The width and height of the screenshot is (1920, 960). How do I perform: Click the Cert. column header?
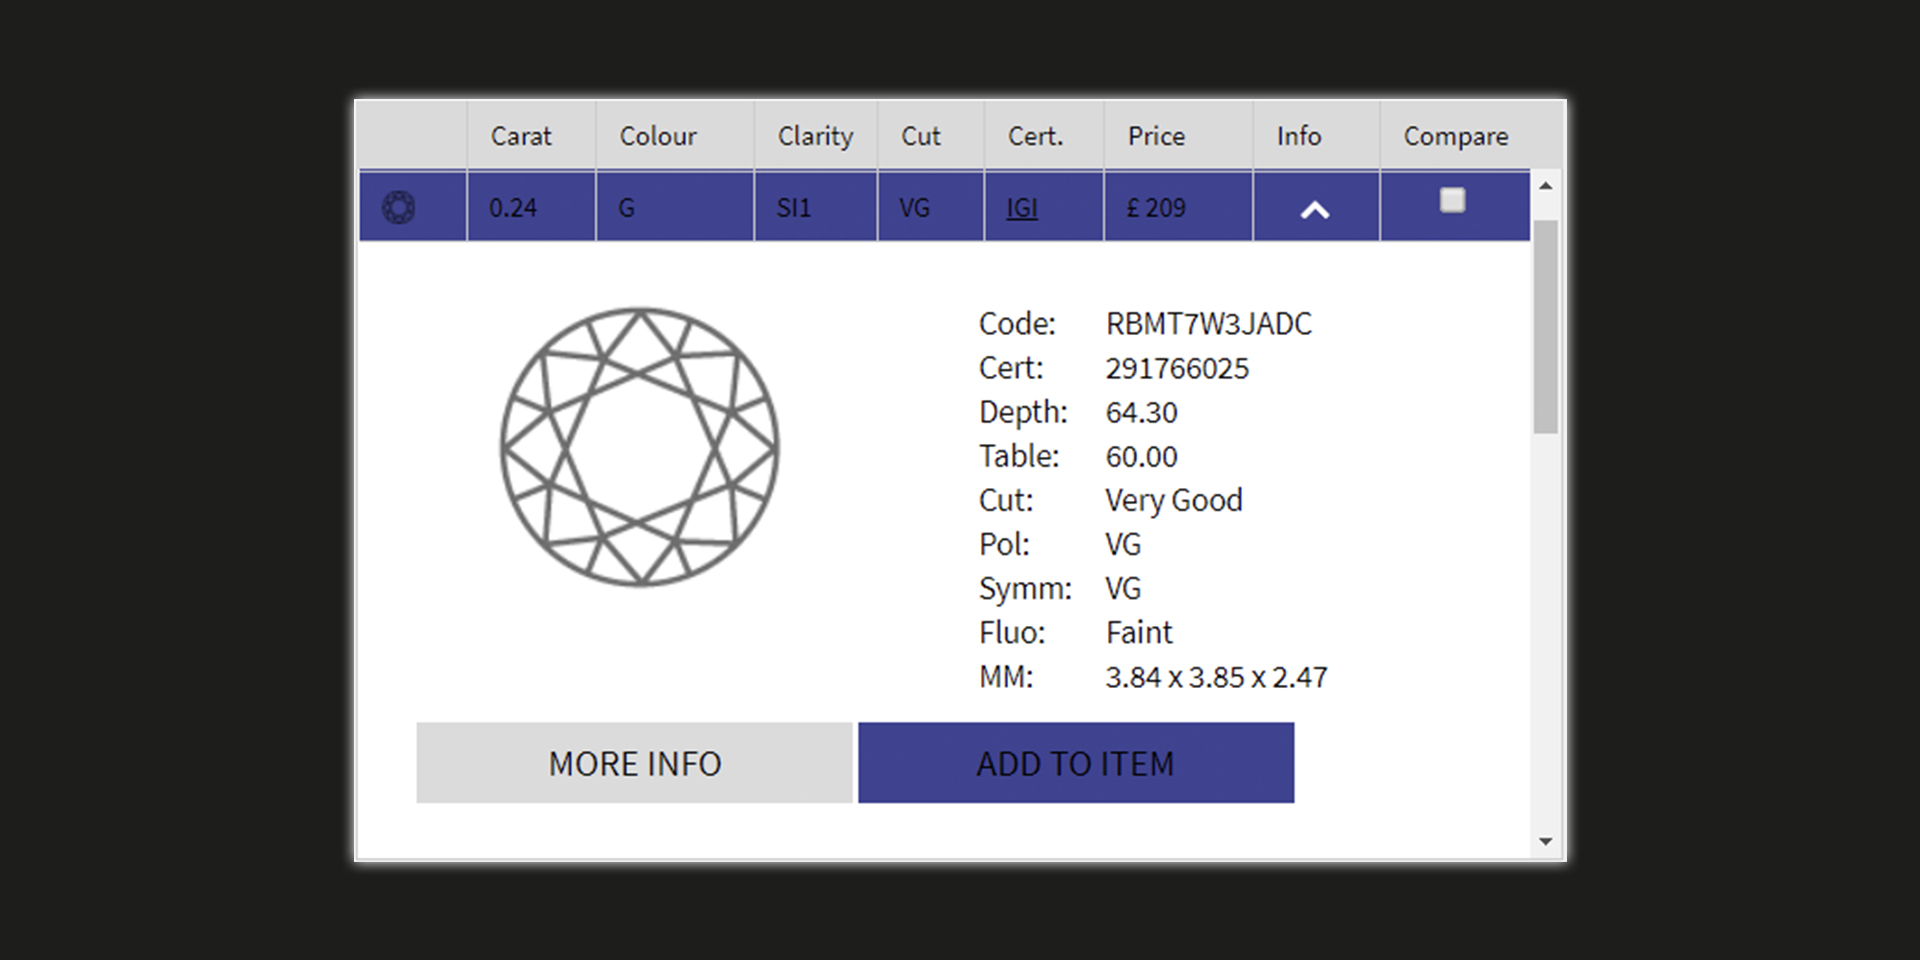(1035, 136)
